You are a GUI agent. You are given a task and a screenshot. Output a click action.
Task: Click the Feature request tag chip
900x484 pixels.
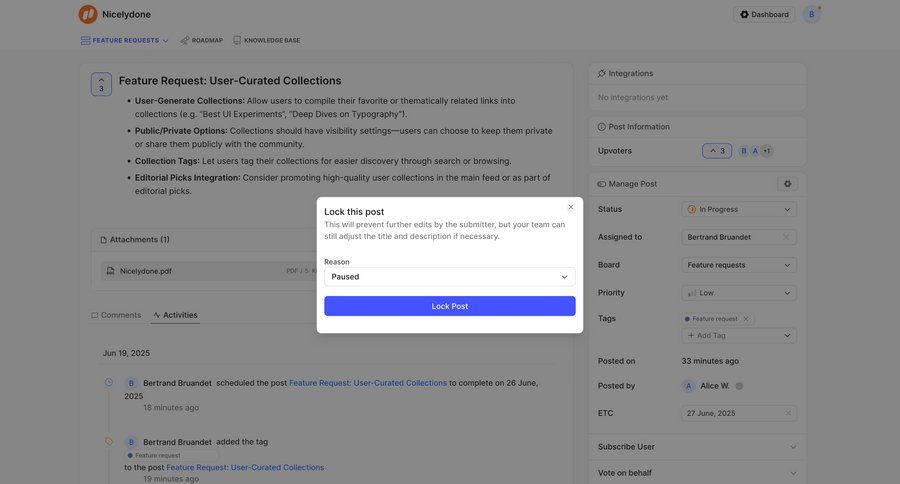coord(715,319)
